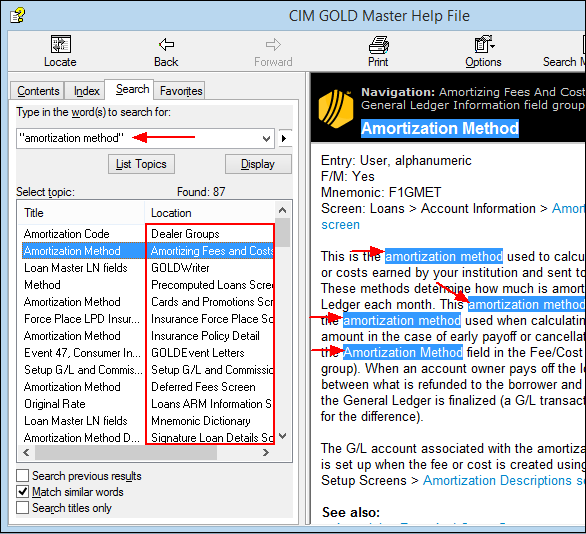The image size is (586, 534).
Task: Select Amortization Method Cards and Promotions row
Action: click(x=148, y=302)
